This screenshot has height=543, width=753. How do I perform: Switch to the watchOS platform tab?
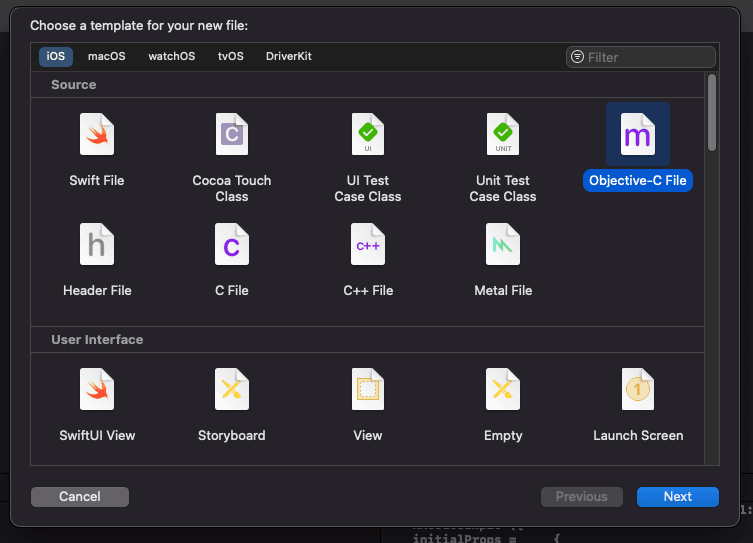pyautogui.click(x=171, y=57)
